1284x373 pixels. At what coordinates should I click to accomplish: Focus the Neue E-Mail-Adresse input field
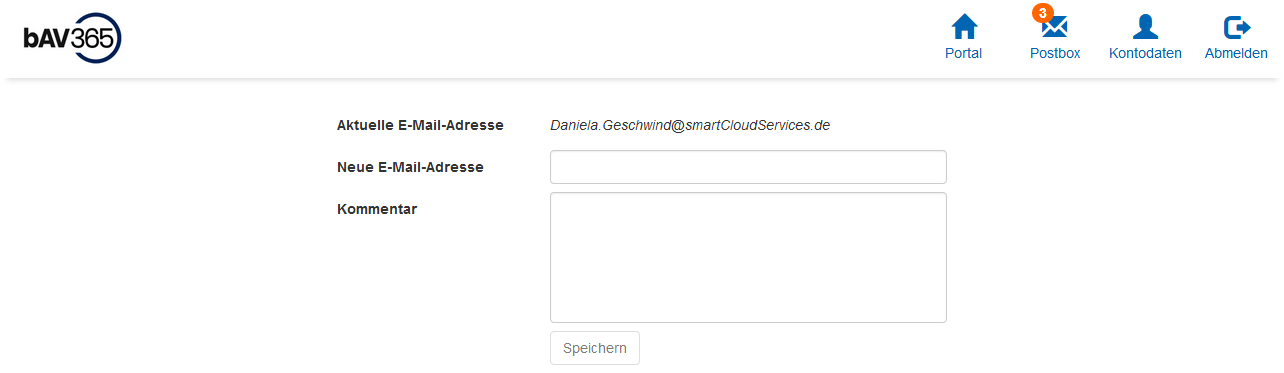point(748,167)
